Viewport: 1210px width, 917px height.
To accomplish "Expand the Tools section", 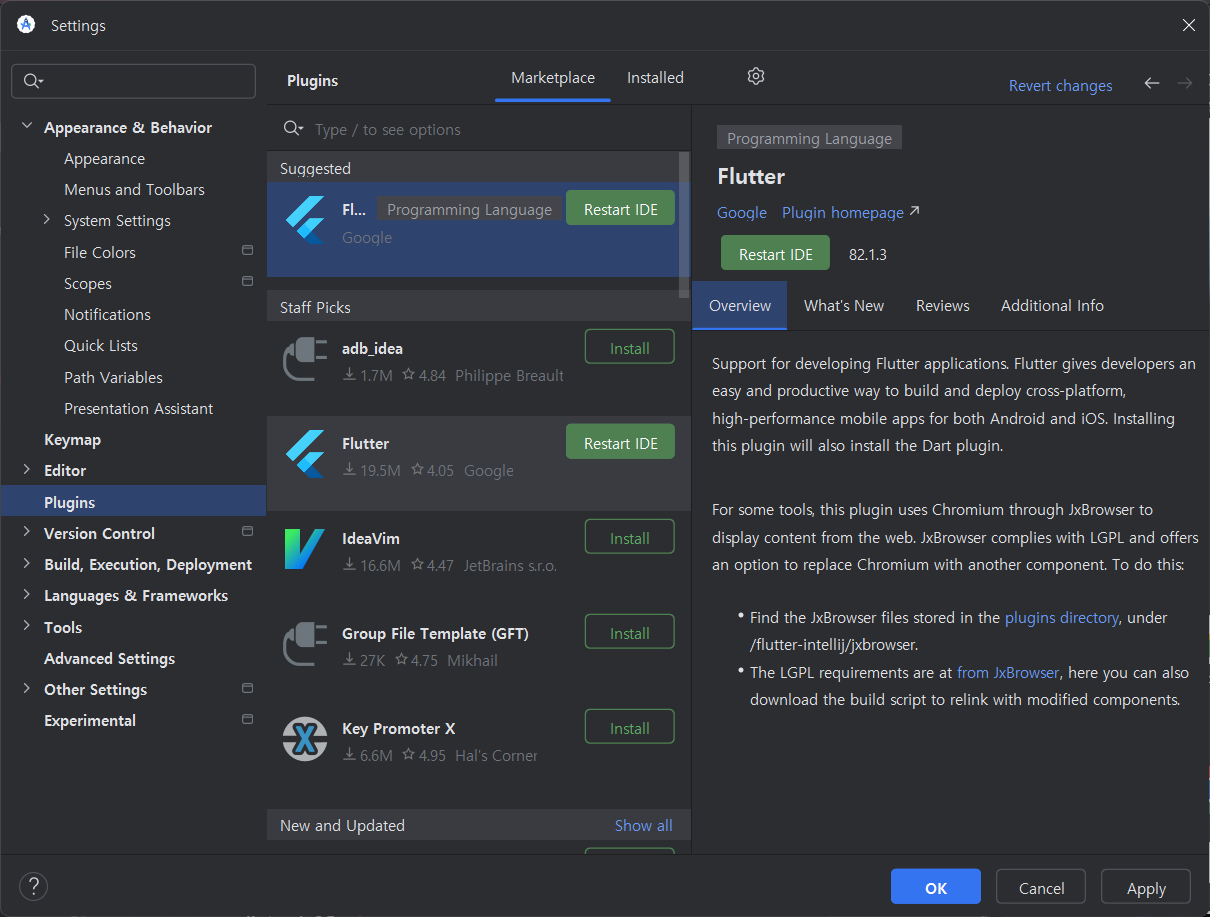I will click(26, 627).
